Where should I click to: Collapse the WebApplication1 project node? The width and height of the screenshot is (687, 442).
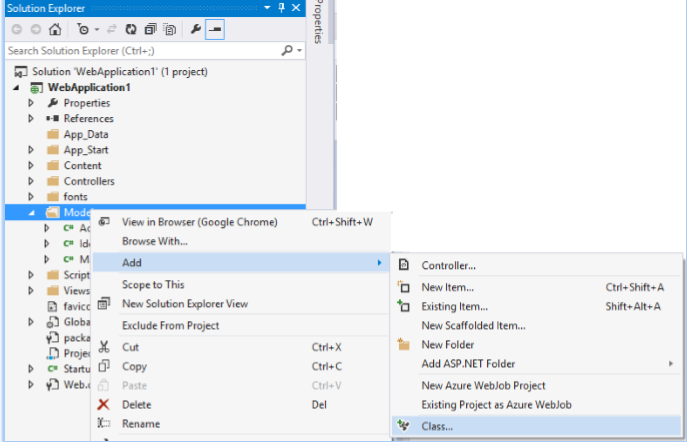[17, 88]
